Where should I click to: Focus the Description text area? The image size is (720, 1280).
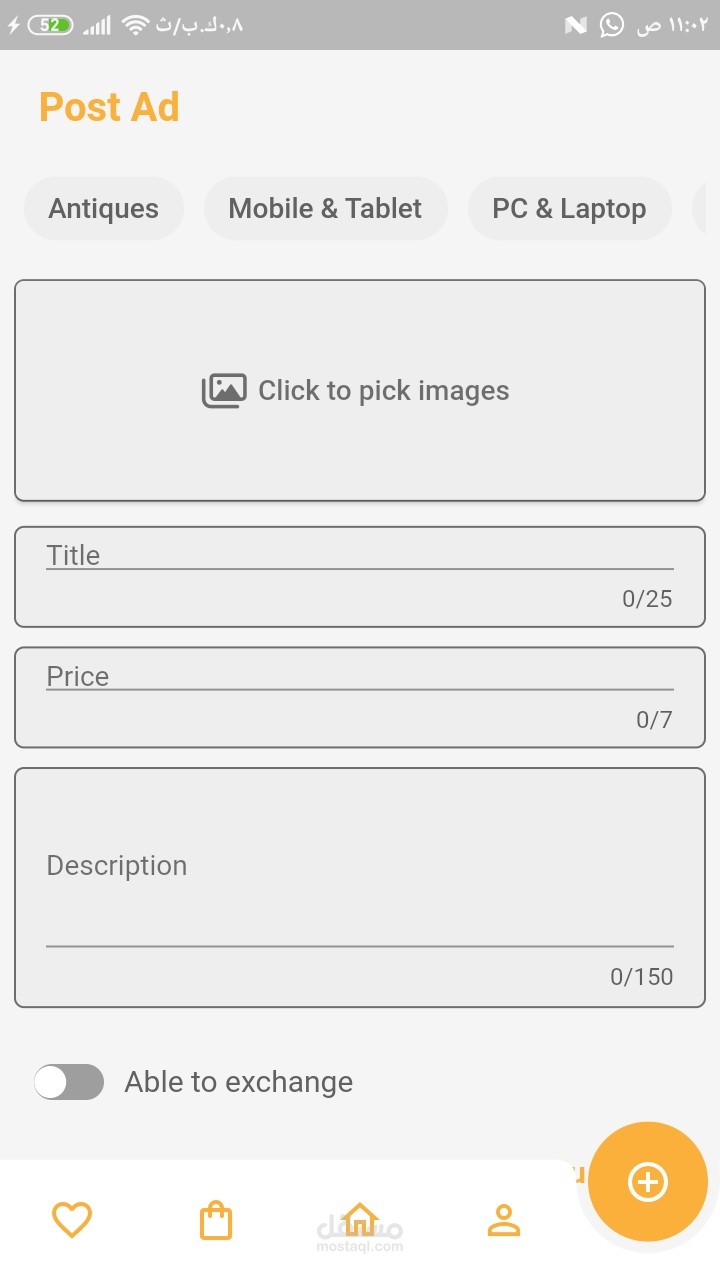[360, 888]
